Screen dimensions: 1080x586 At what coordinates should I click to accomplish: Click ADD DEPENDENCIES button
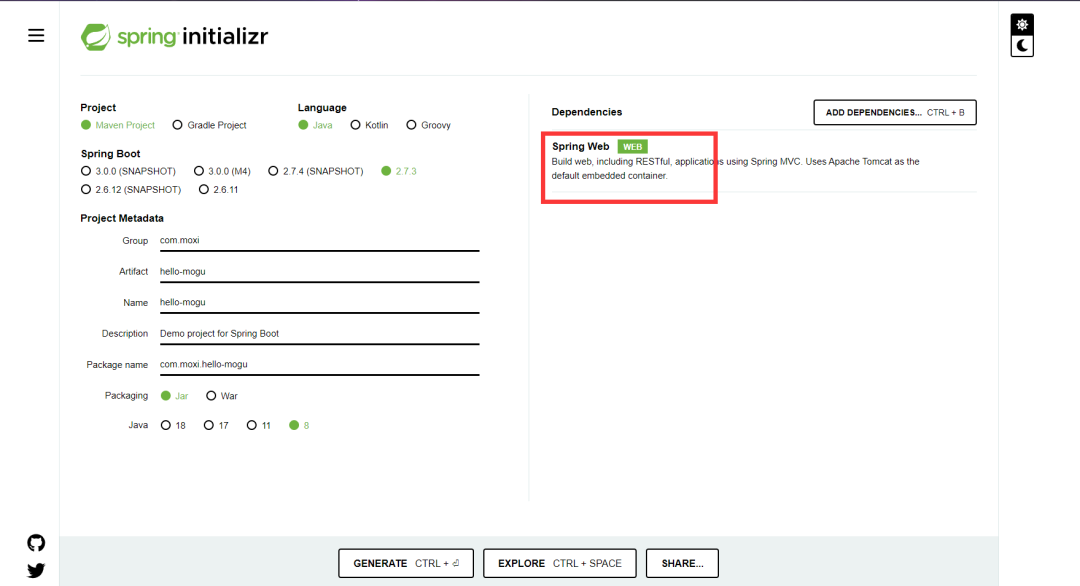pos(895,112)
